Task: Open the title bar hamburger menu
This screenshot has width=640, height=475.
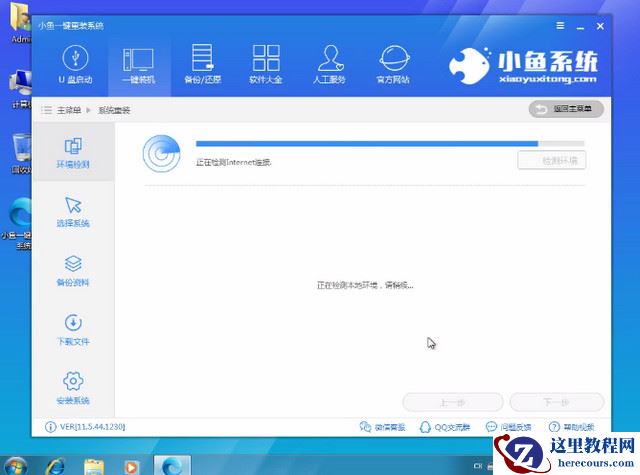Action: 560,26
